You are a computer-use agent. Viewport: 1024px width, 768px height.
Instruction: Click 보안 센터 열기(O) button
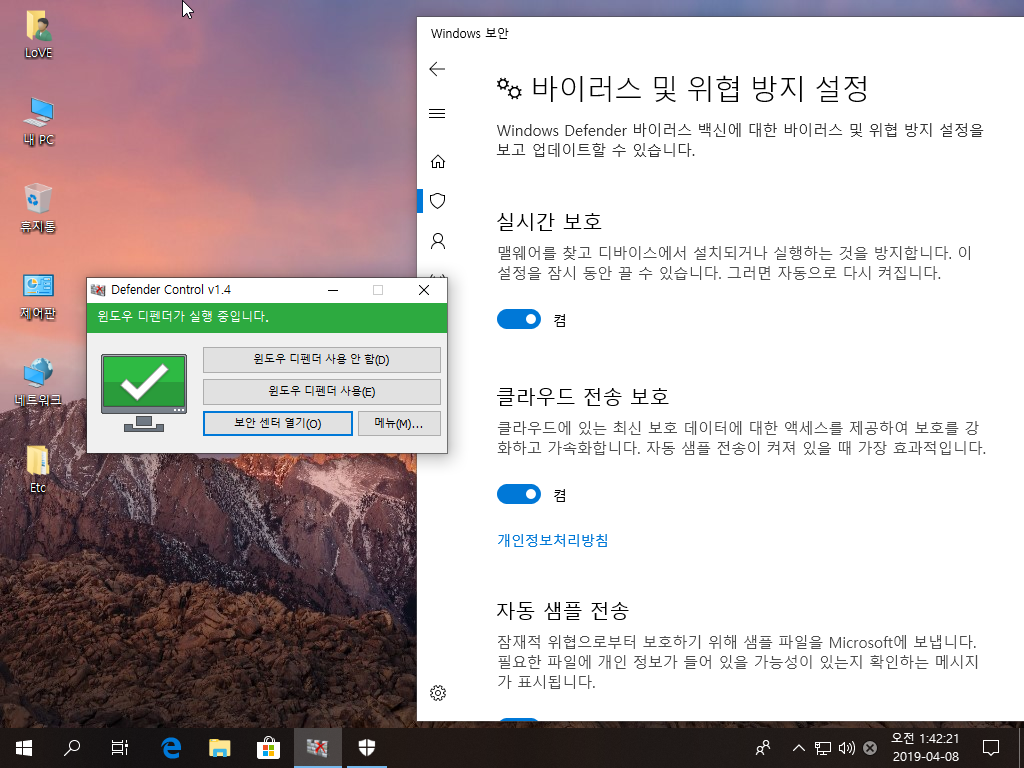coord(278,423)
